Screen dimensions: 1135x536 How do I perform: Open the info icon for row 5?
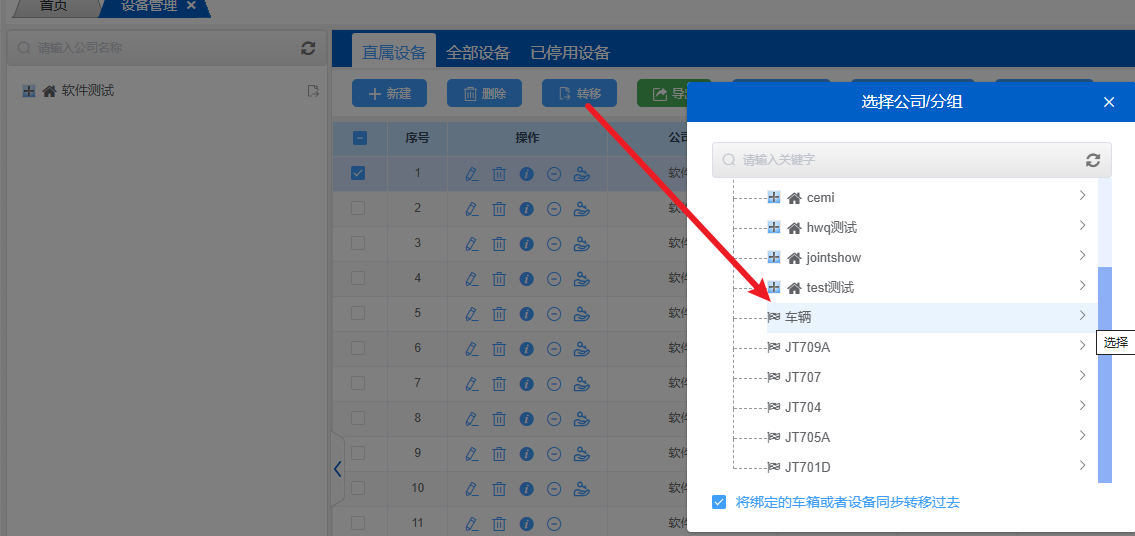[527, 314]
